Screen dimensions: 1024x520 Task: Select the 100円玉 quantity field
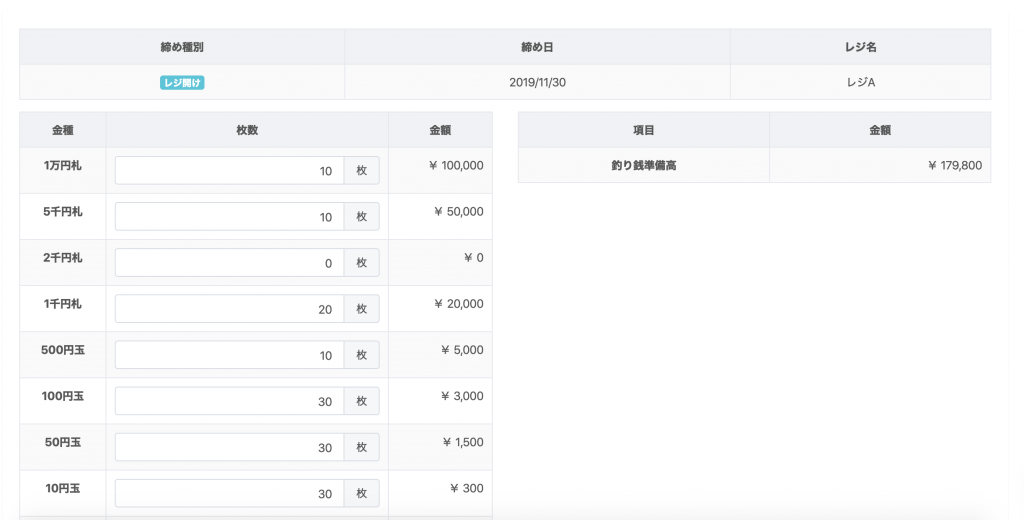pos(230,401)
